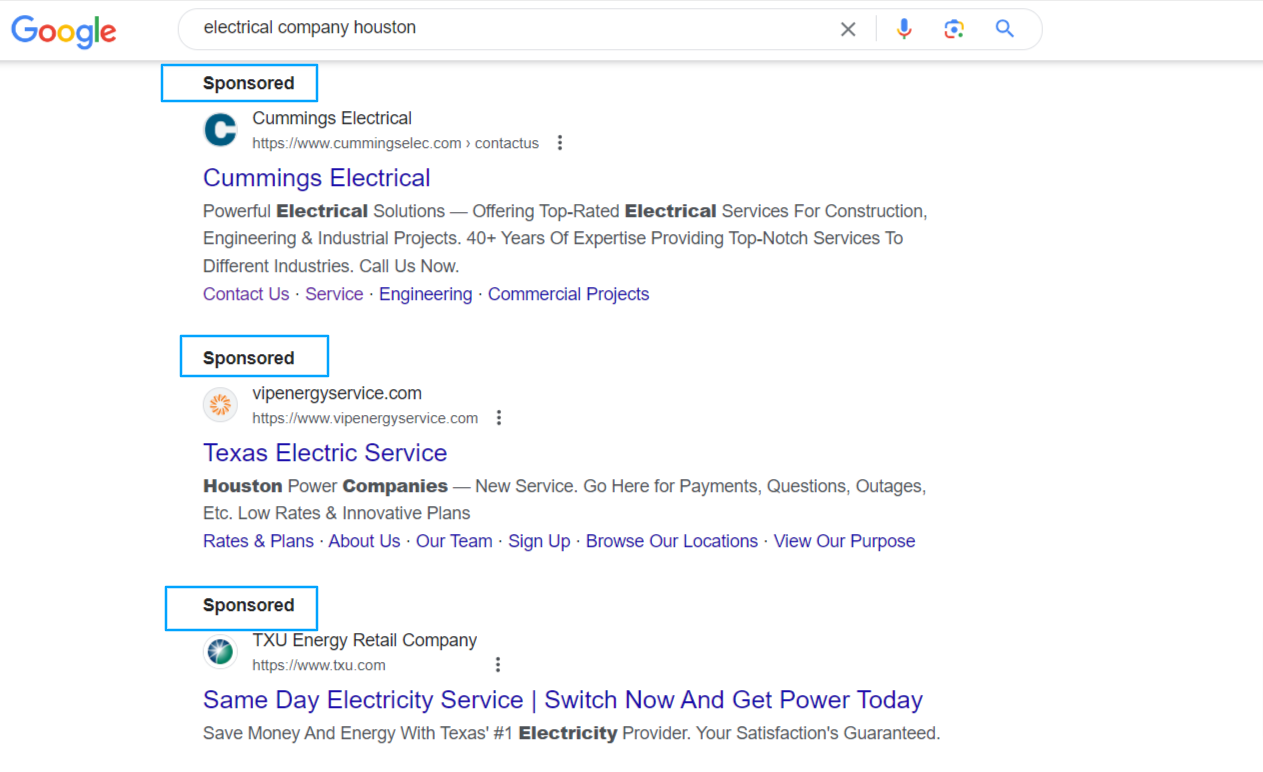Click the search magnifier icon
1263x772 pixels.
[1004, 29]
